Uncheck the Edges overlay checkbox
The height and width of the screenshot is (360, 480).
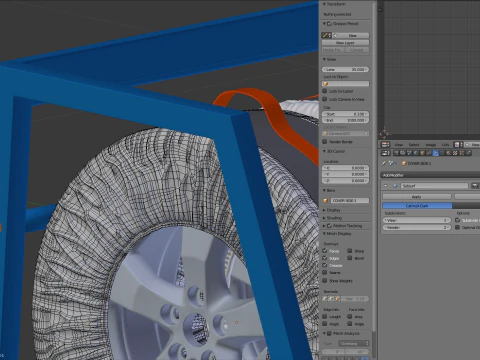click(x=325, y=258)
